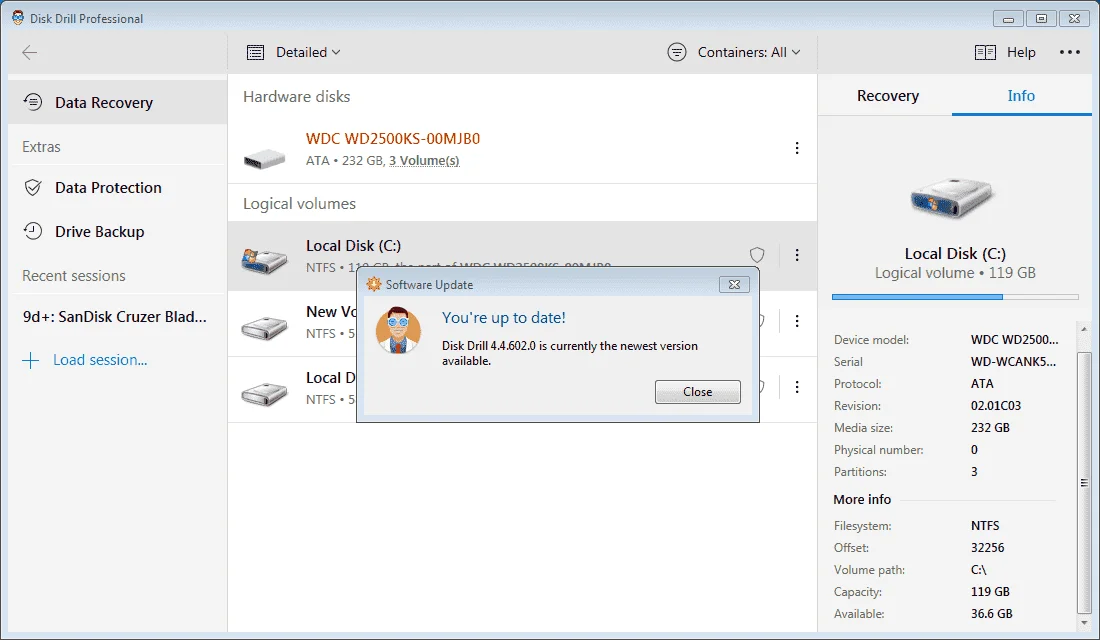This screenshot has width=1100, height=640.
Task: Click the Data Recovery sidebar icon
Action: (x=33, y=102)
